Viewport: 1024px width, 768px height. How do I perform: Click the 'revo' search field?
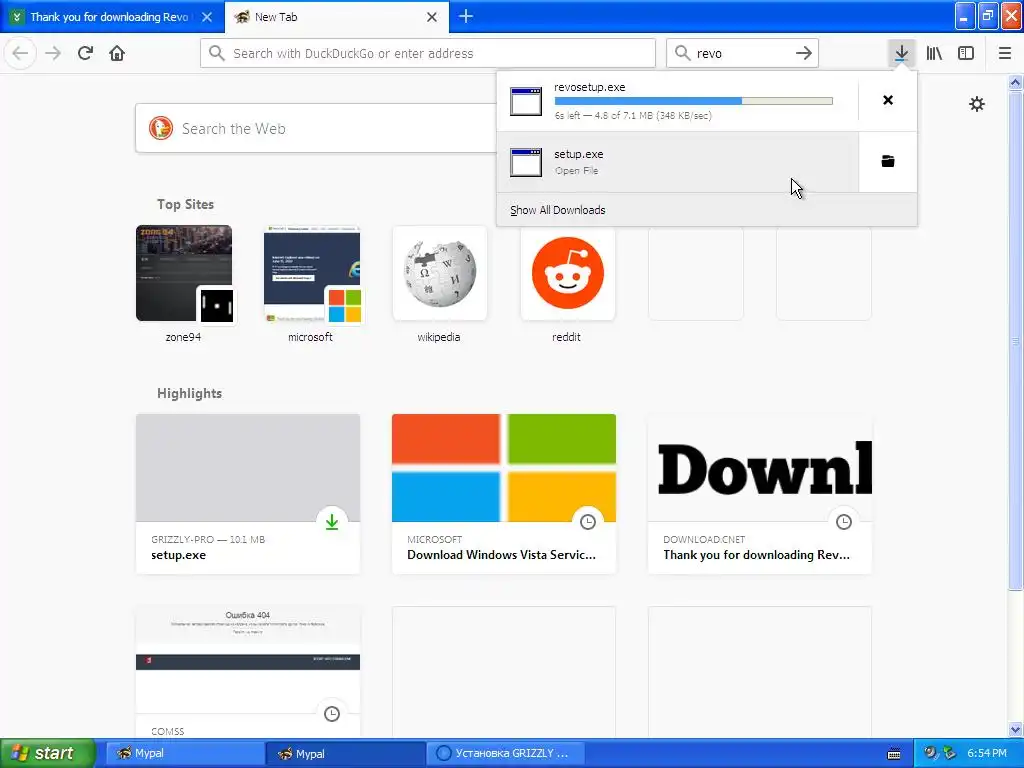click(x=742, y=53)
